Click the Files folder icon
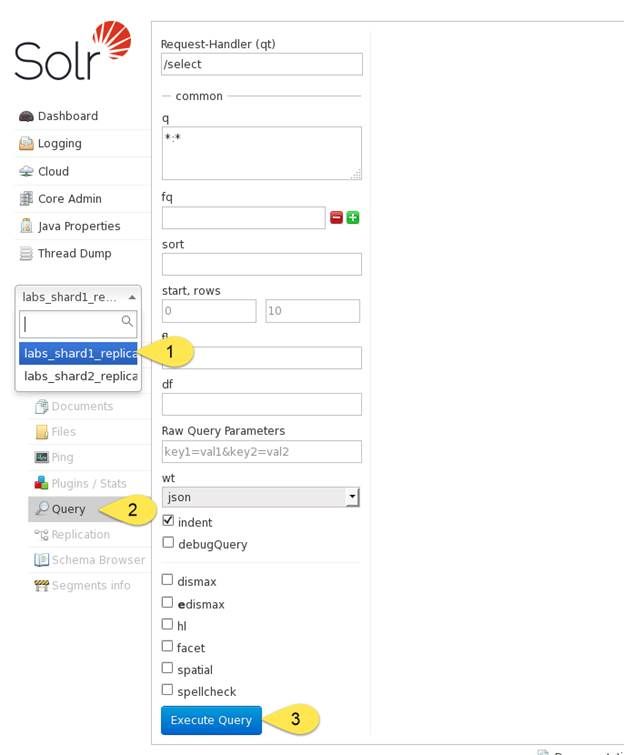 (x=42, y=432)
